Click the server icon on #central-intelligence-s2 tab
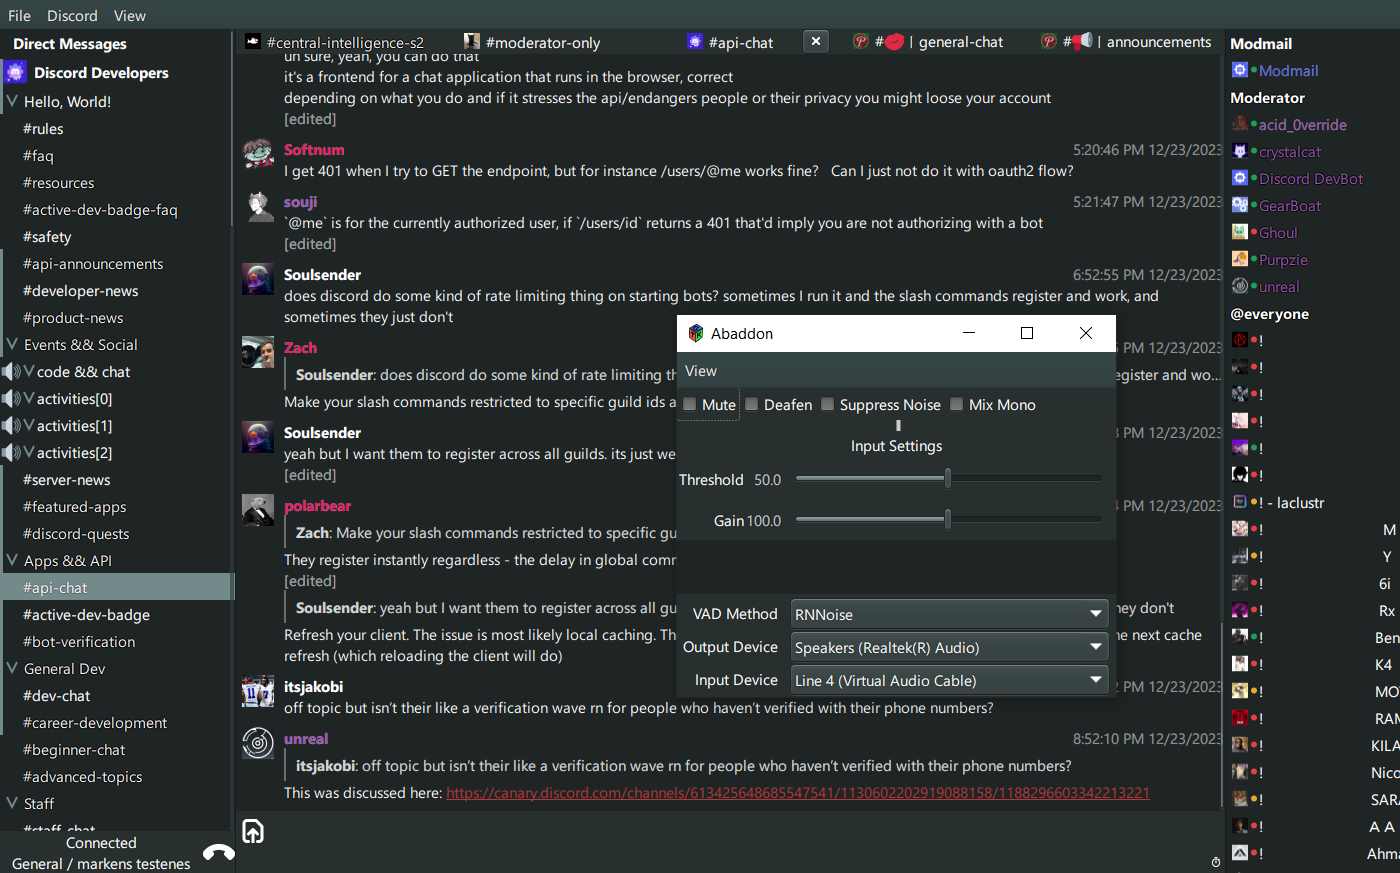The width and height of the screenshot is (1400, 873). pyautogui.click(x=253, y=42)
